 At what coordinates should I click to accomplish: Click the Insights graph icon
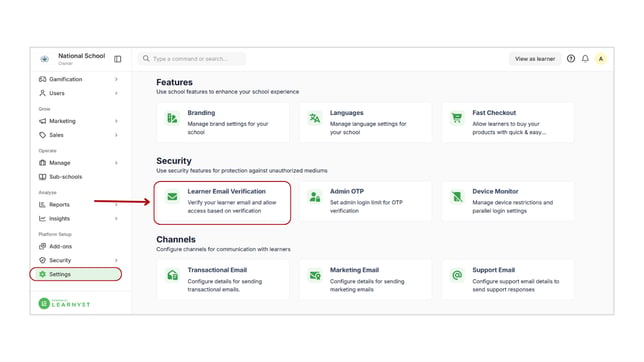42,219
